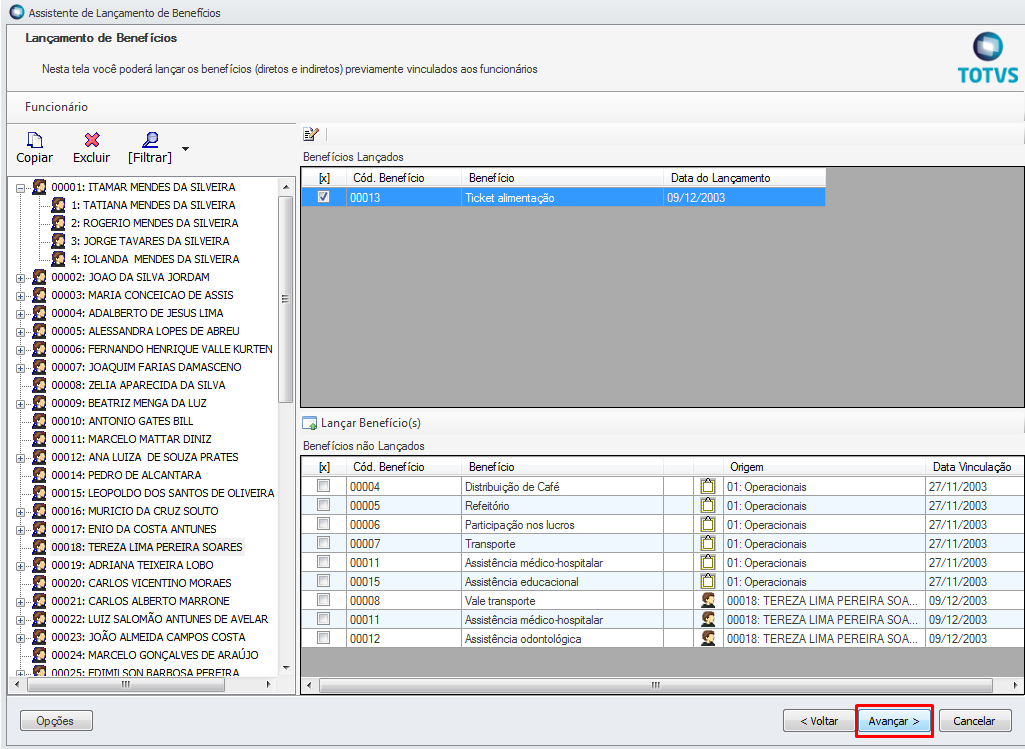The height and width of the screenshot is (749, 1025).
Task: Click origin icon on Distribuição de Café row
Action: [707, 486]
